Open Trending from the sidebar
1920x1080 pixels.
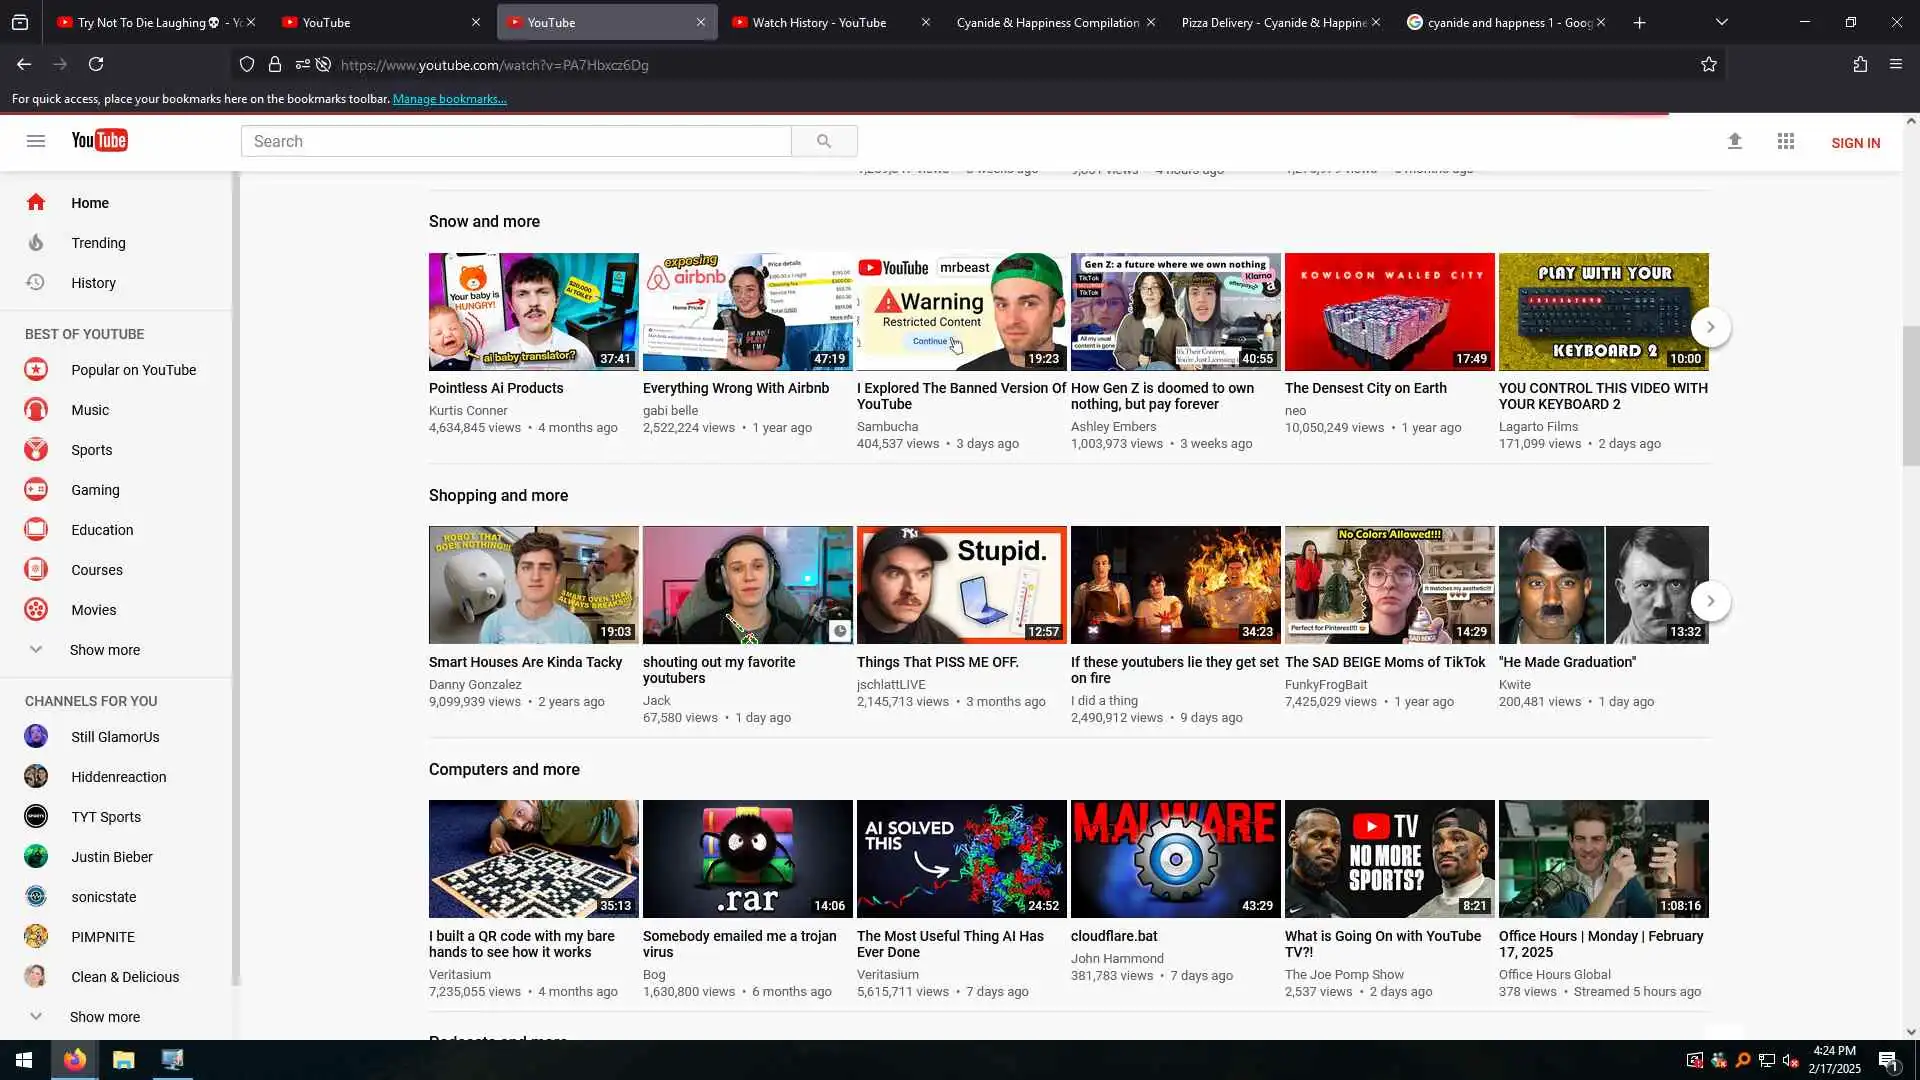[98, 243]
